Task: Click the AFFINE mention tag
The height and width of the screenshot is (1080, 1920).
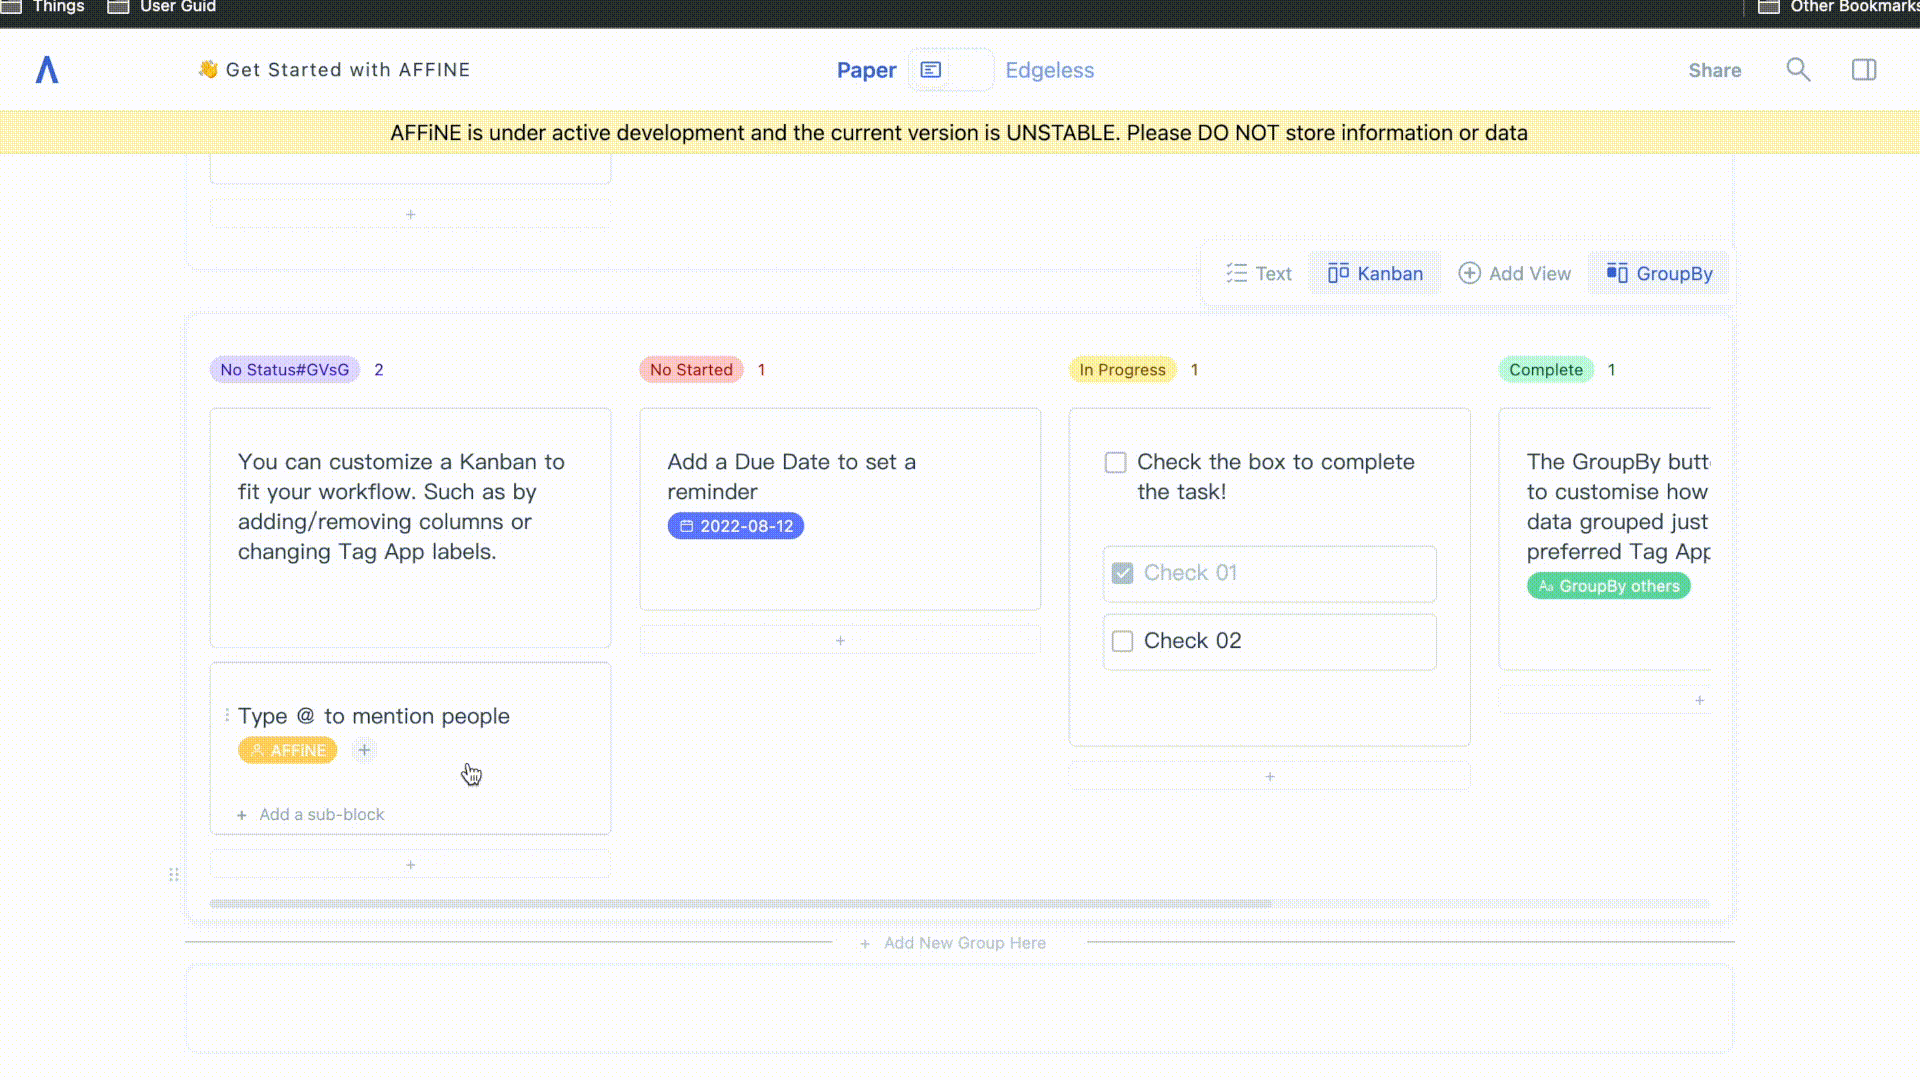Action: (x=288, y=750)
